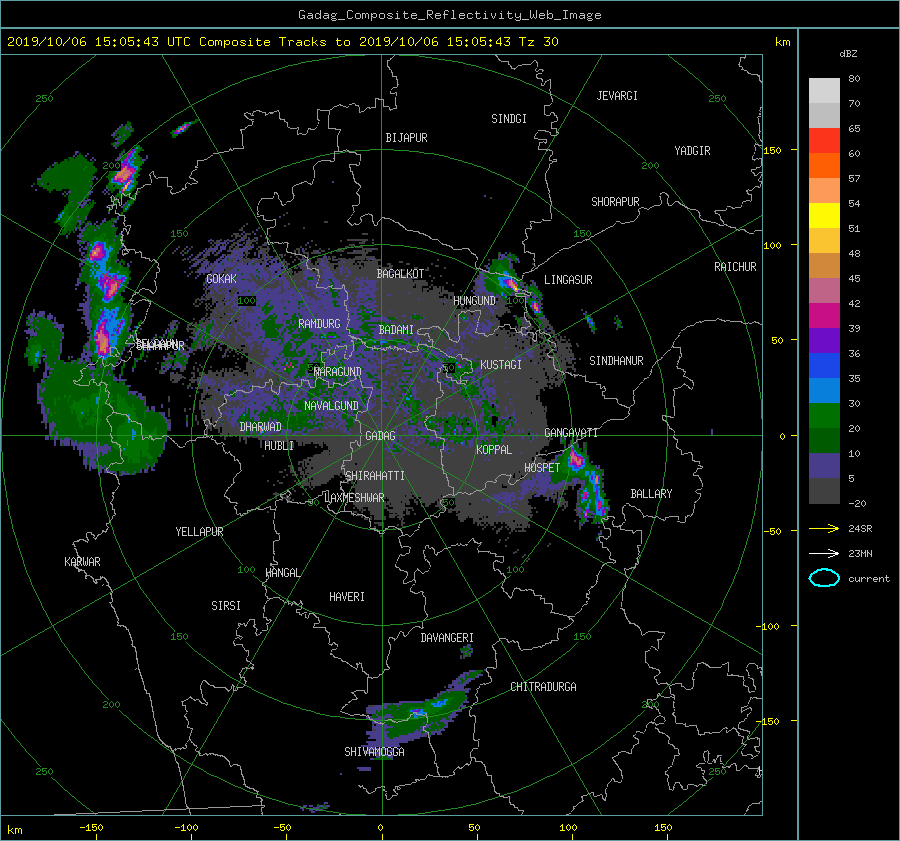Click the BIJAPUR city label
900x841 pixels.
click(406, 138)
